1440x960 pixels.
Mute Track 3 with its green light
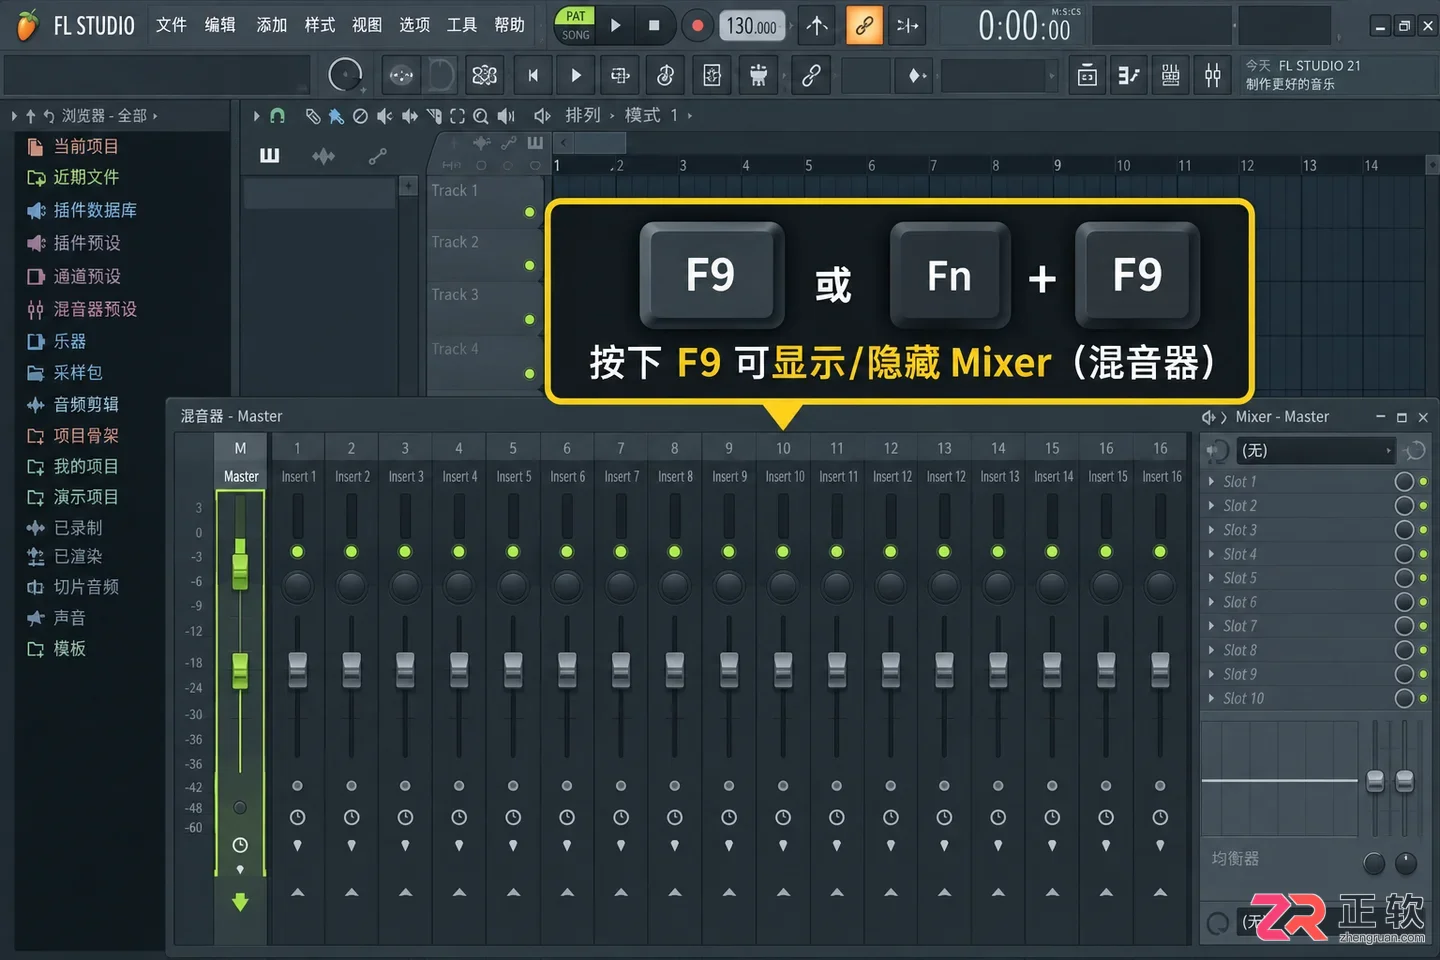529,320
